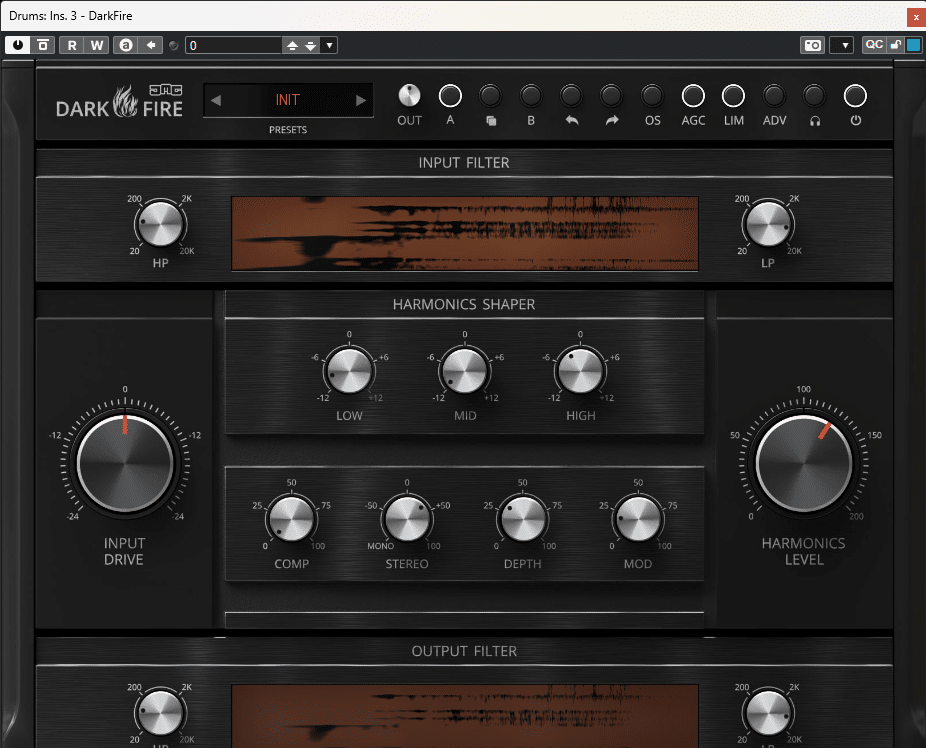Click the HIGH harmonics knob
The image size is (926, 748).
tap(581, 371)
